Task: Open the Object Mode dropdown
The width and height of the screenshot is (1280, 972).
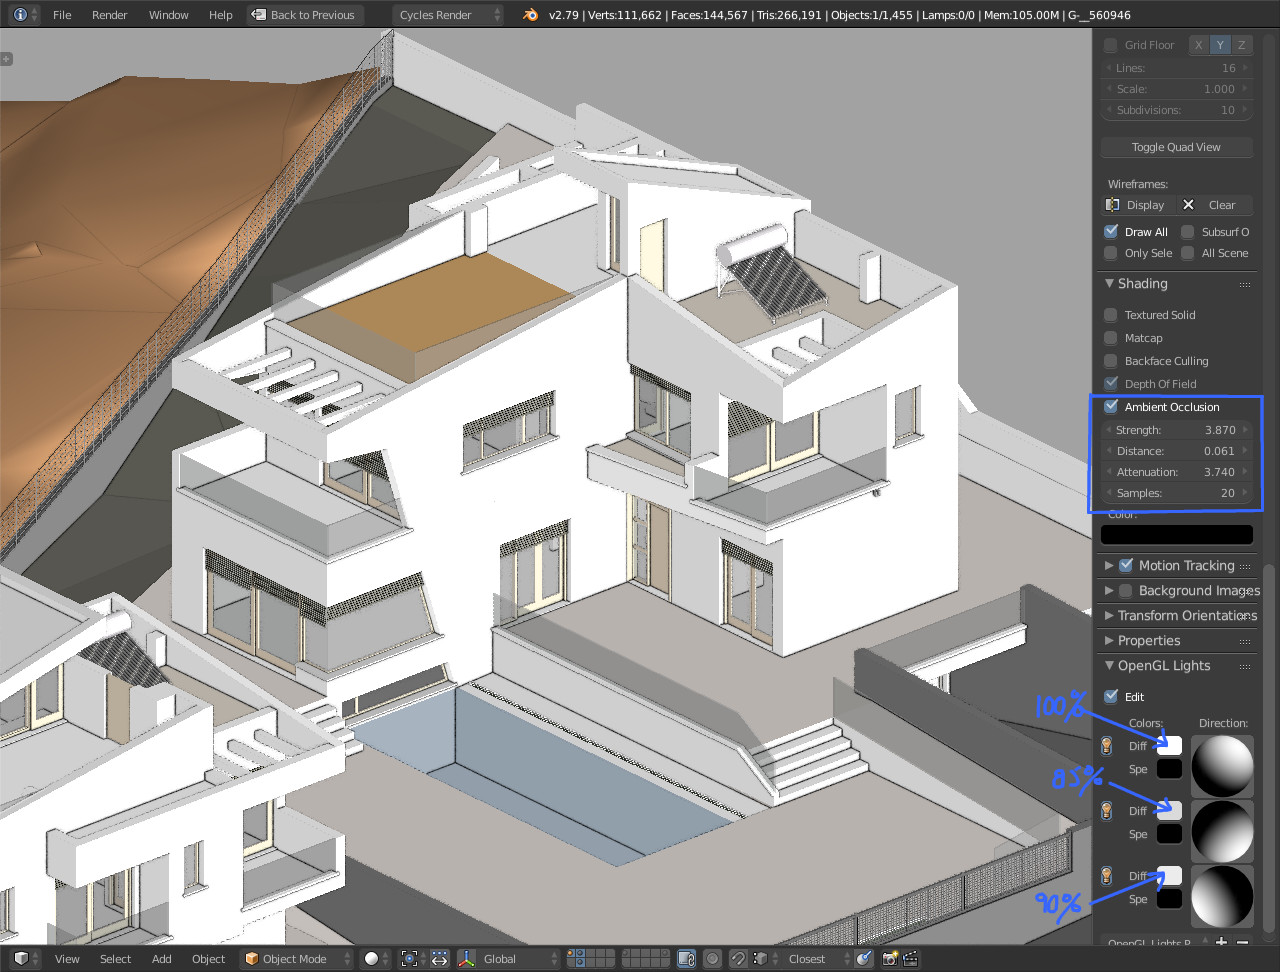Action: 298,959
